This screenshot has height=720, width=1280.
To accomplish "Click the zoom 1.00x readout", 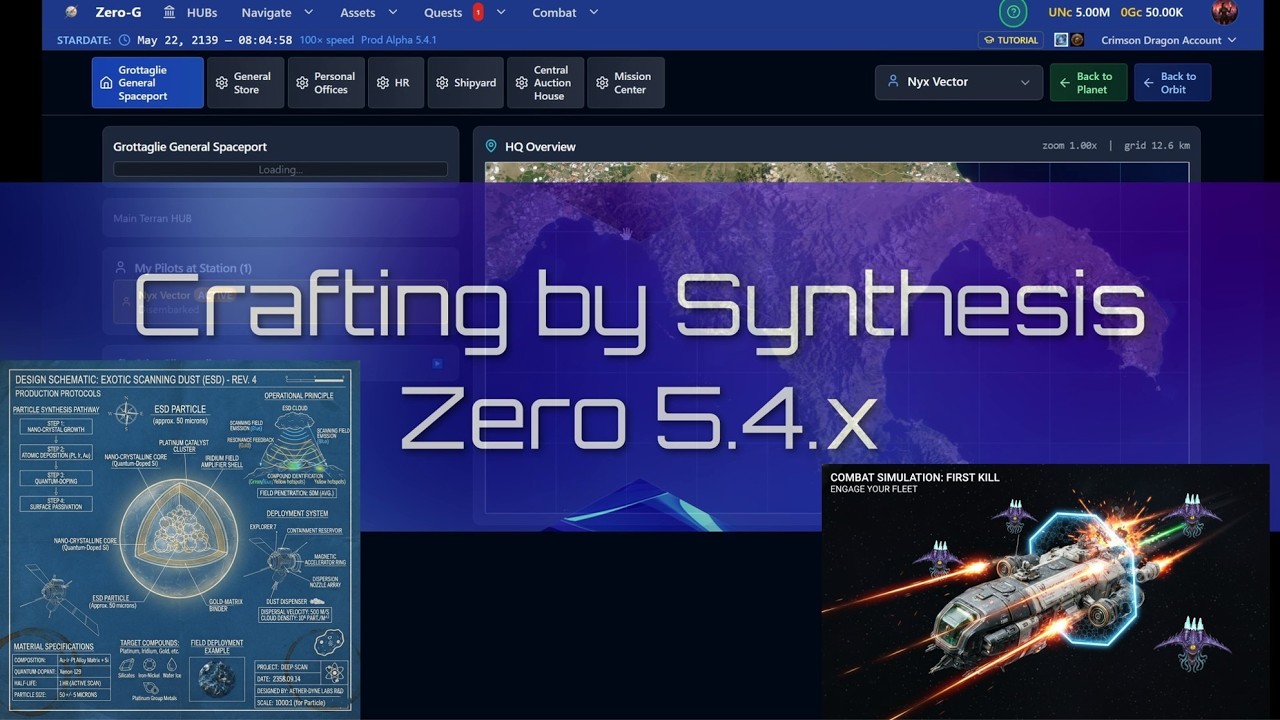I will [x=1069, y=146].
